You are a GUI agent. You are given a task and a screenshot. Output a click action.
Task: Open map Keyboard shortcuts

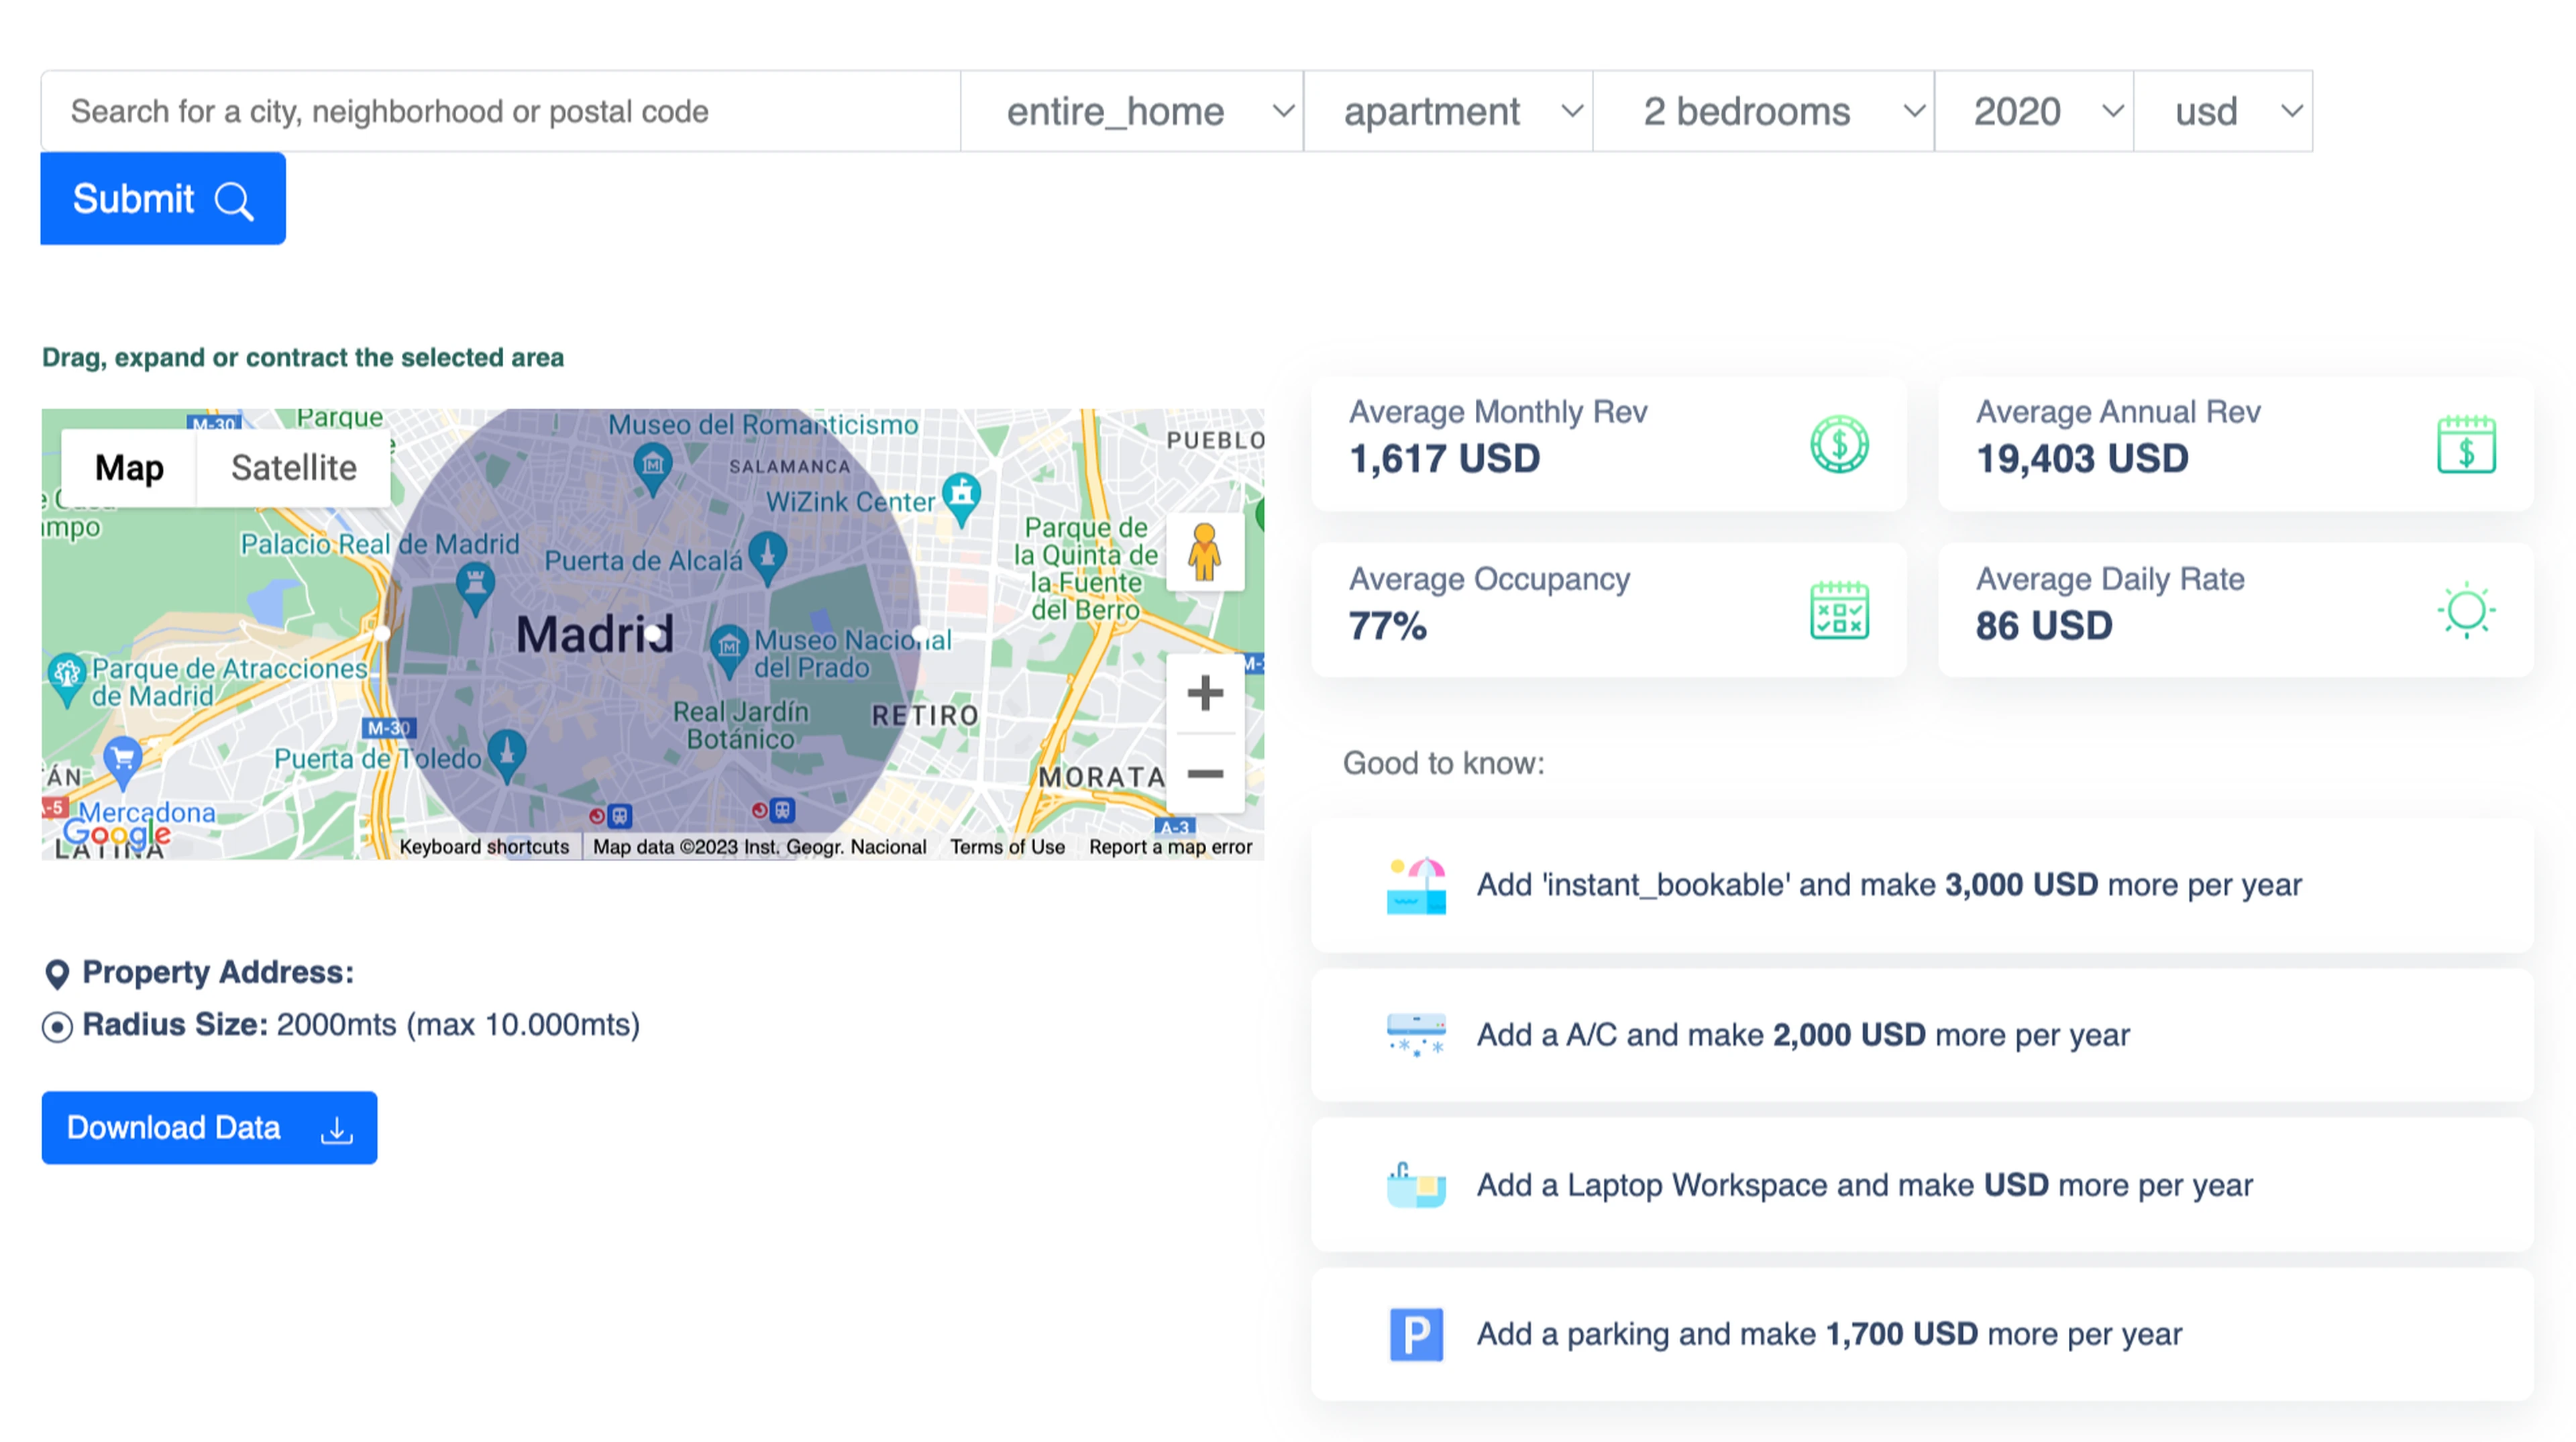(484, 847)
